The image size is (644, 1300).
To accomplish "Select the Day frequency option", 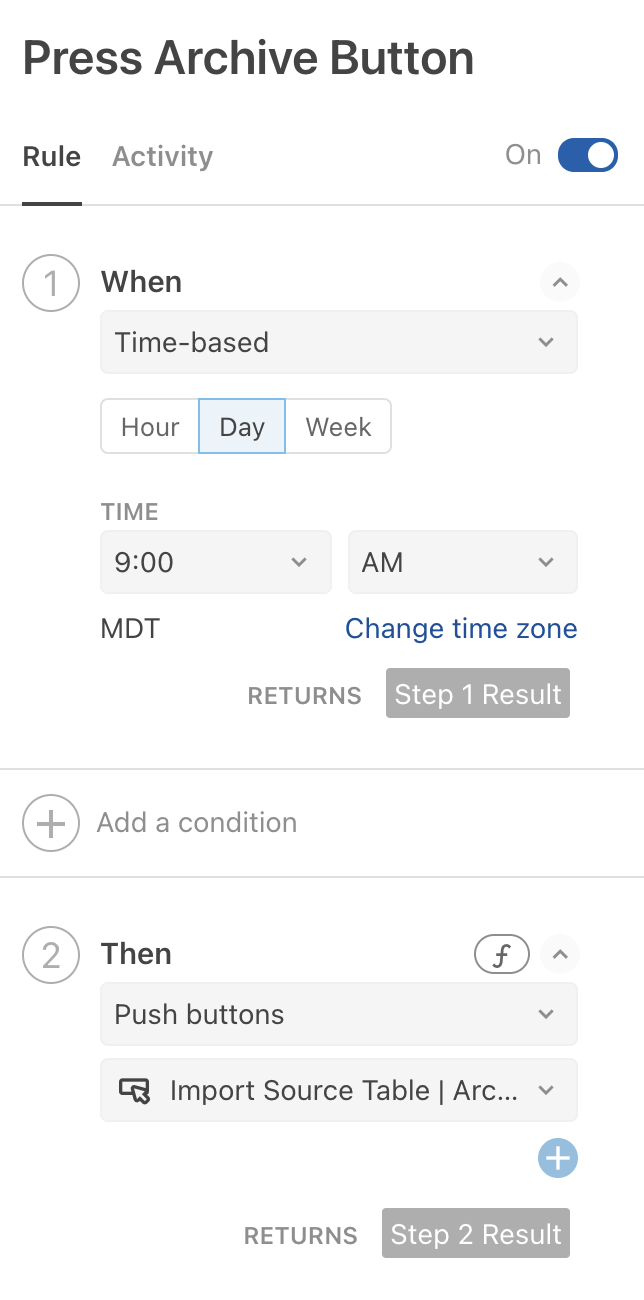I will [242, 427].
